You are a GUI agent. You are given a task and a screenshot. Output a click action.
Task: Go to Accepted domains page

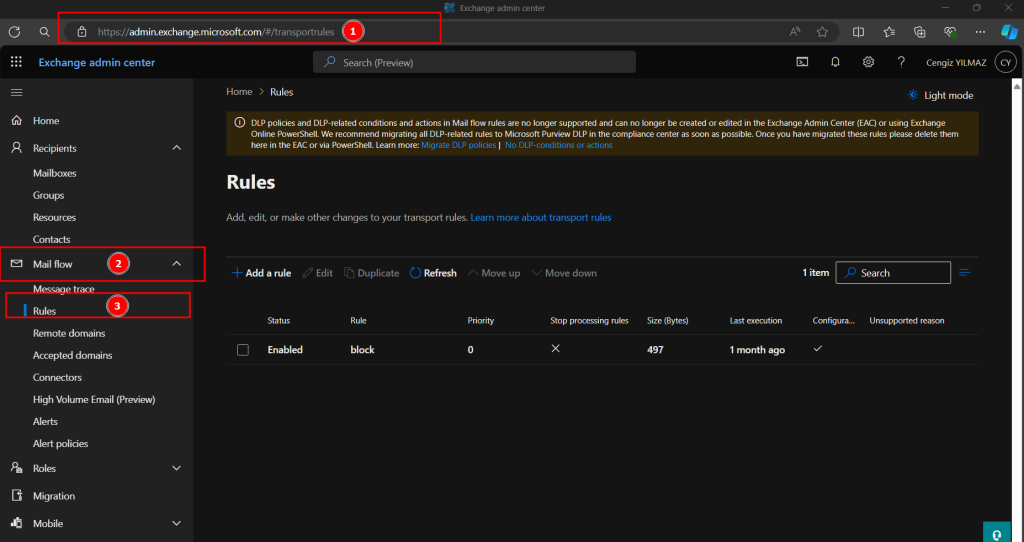[72, 355]
